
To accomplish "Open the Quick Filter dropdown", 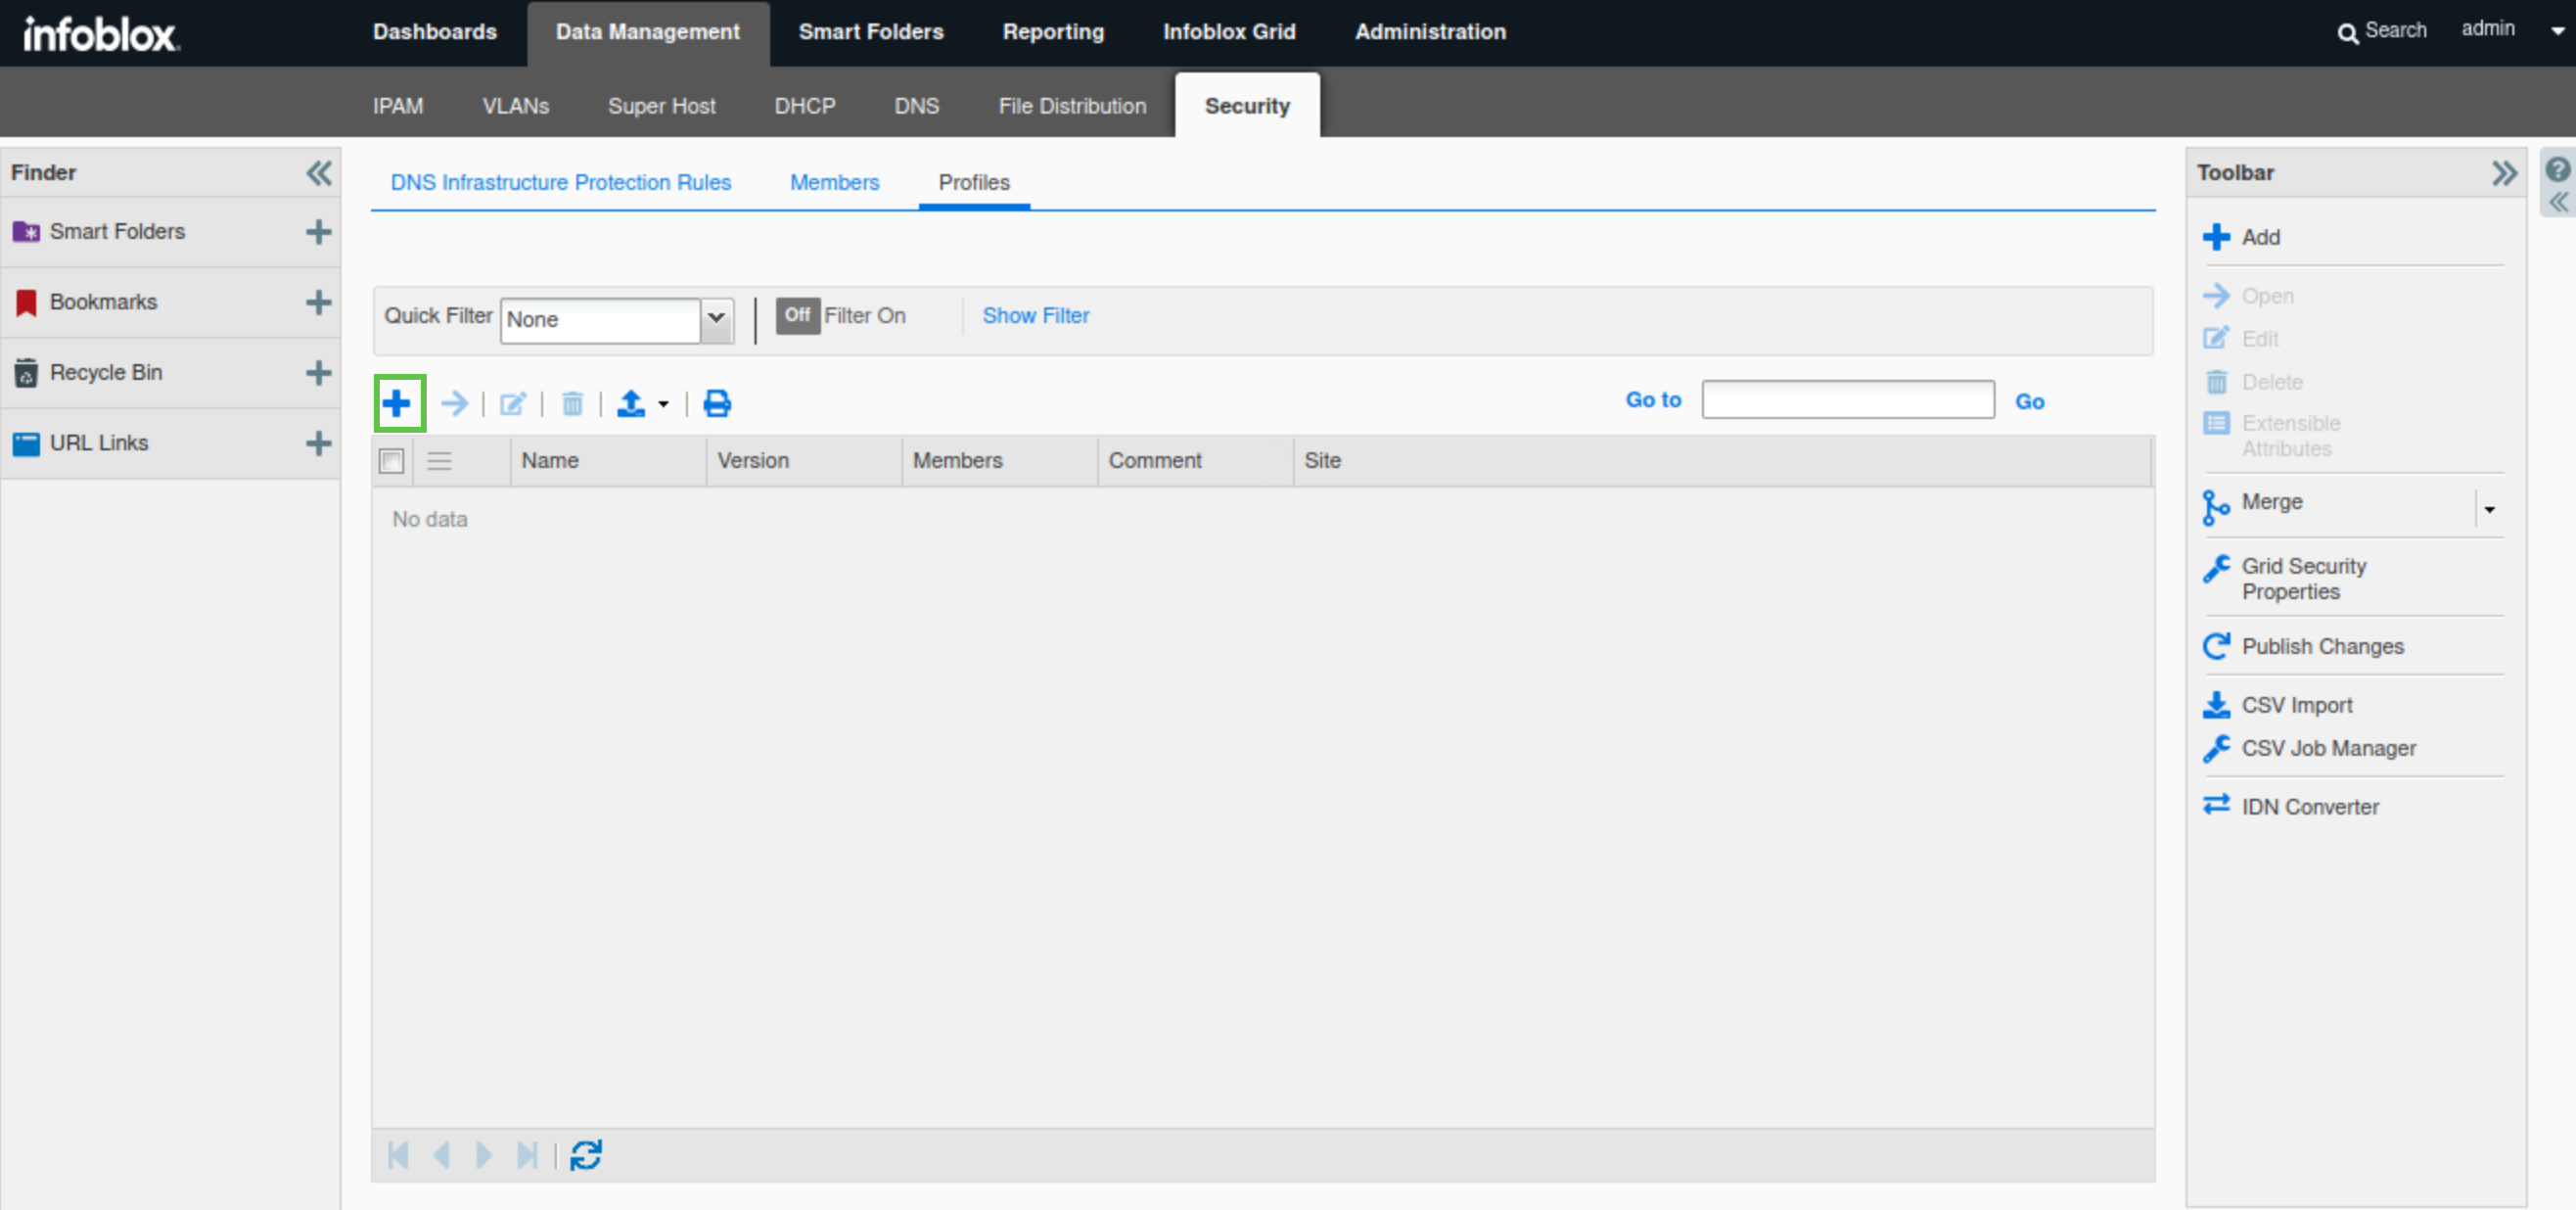I will 716,319.
